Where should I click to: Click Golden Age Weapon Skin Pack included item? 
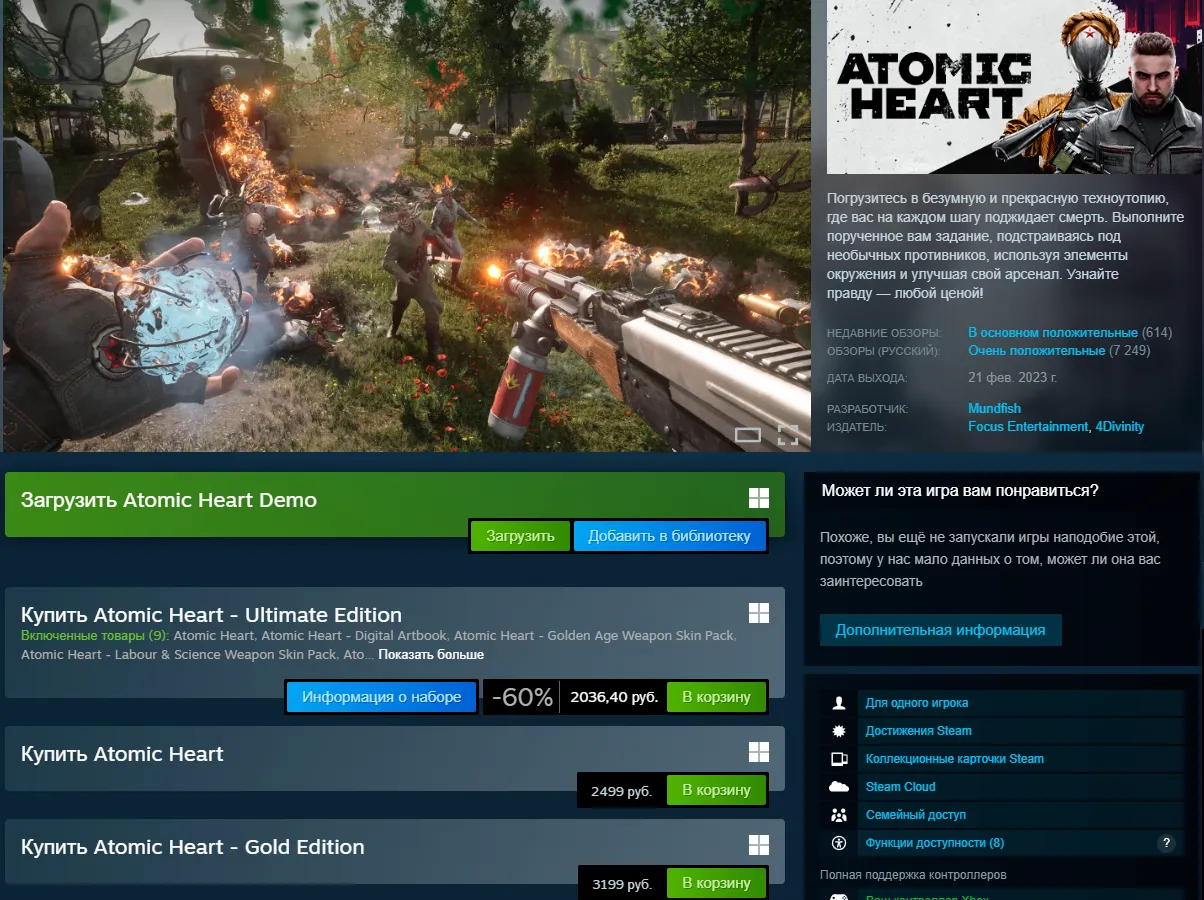(595, 635)
